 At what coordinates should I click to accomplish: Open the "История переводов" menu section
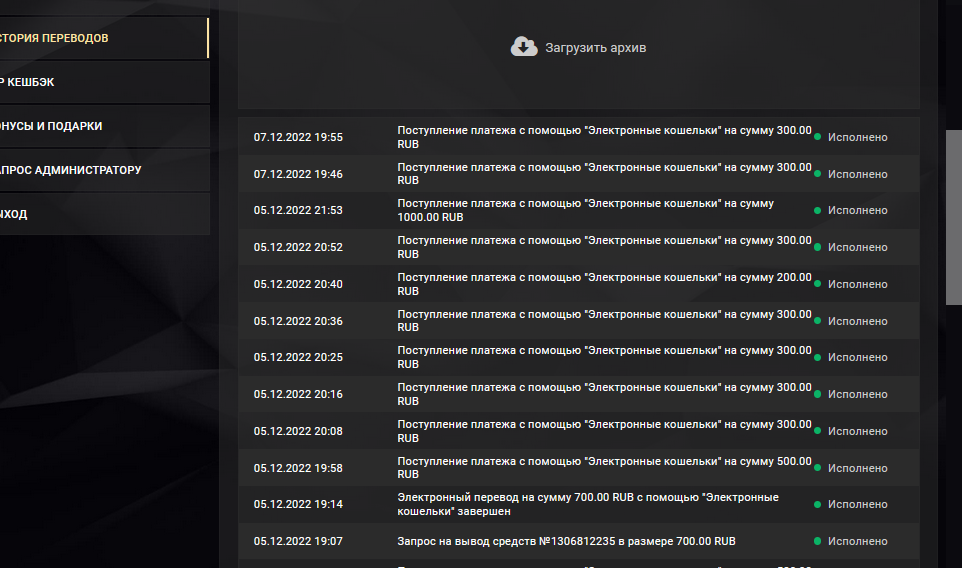click(104, 38)
